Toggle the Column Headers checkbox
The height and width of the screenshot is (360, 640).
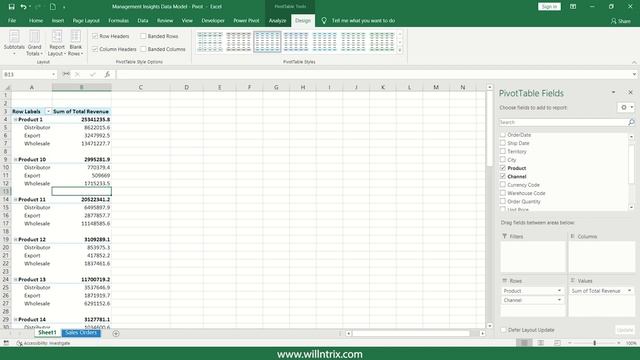click(95, 49)
